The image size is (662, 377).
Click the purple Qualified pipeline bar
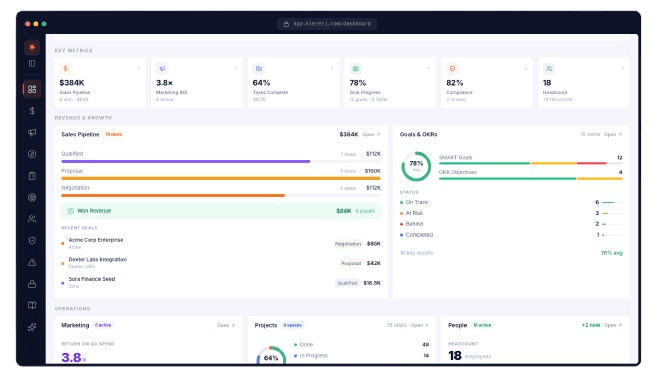186,161
